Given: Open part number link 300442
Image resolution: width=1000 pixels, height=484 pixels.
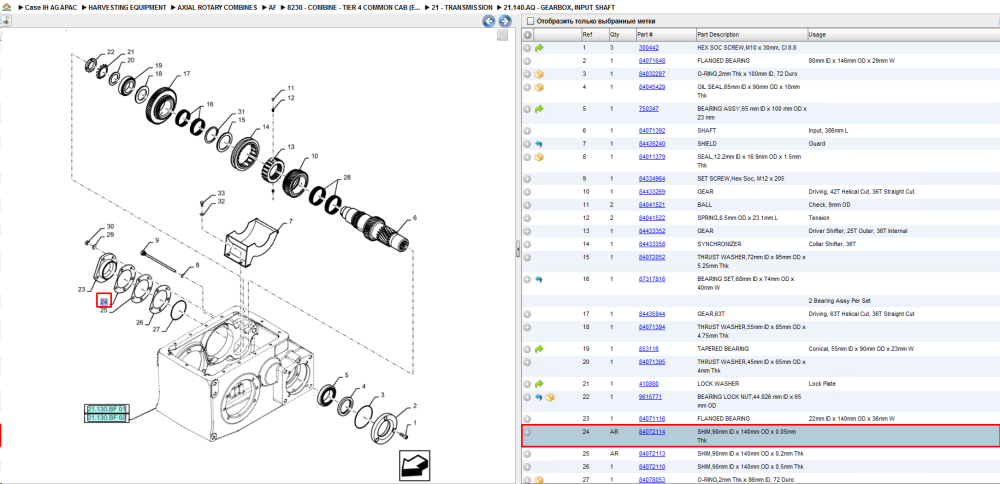Looking at the screenshot, I should pyautogui.click(x=649, y=48).
